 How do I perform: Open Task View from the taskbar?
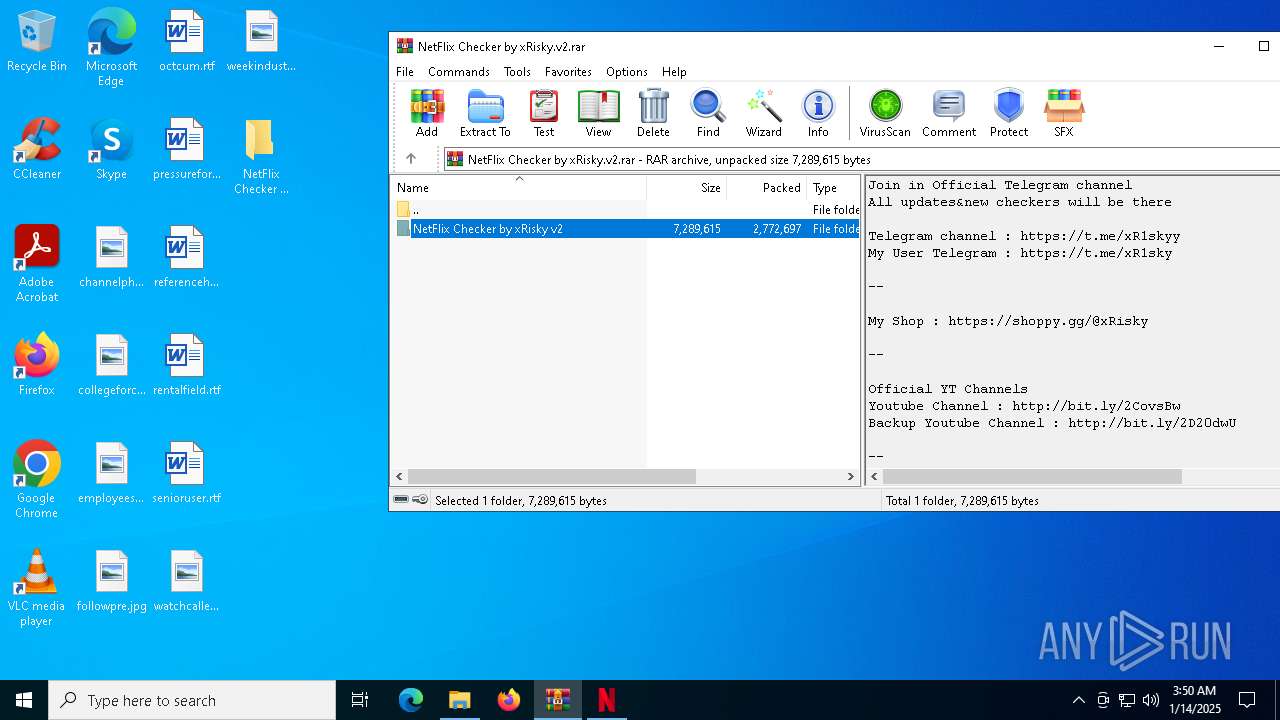(x=360, y=700)
